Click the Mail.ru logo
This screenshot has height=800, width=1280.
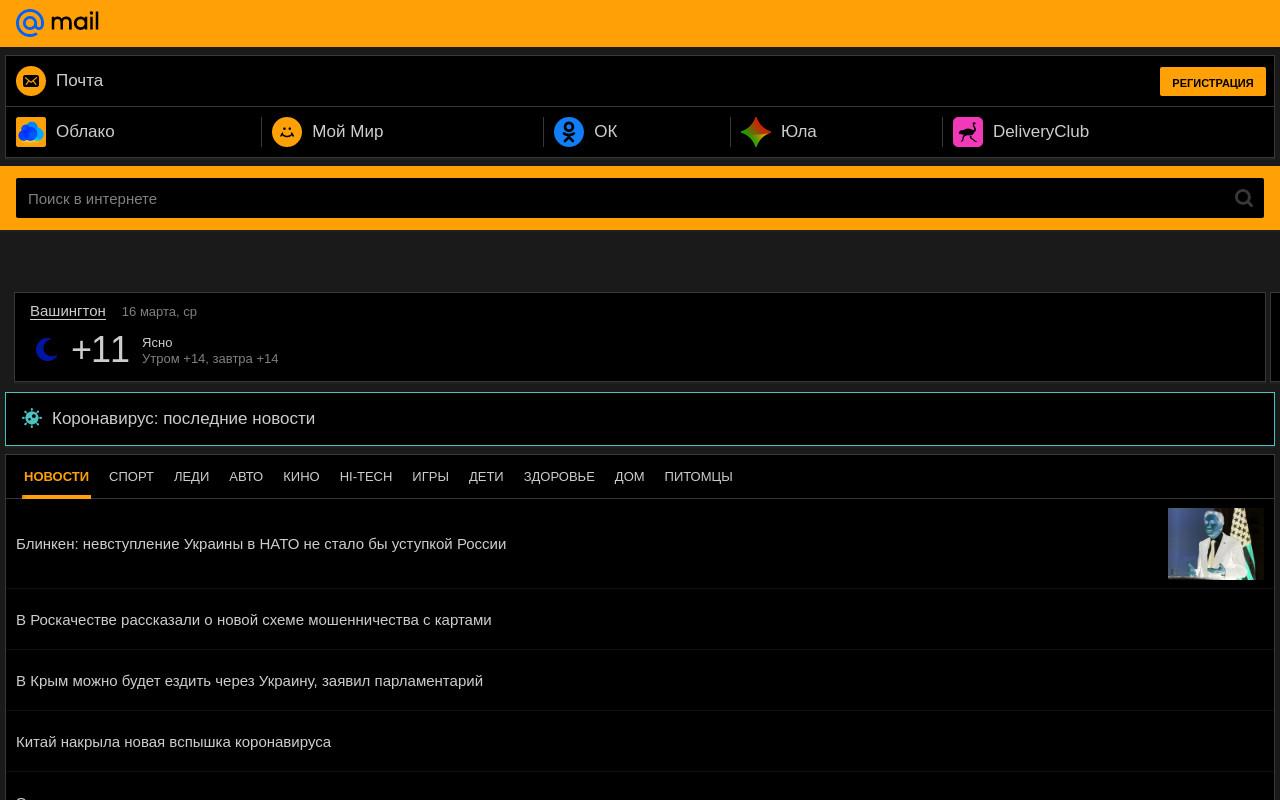click(x=57, y=22)
